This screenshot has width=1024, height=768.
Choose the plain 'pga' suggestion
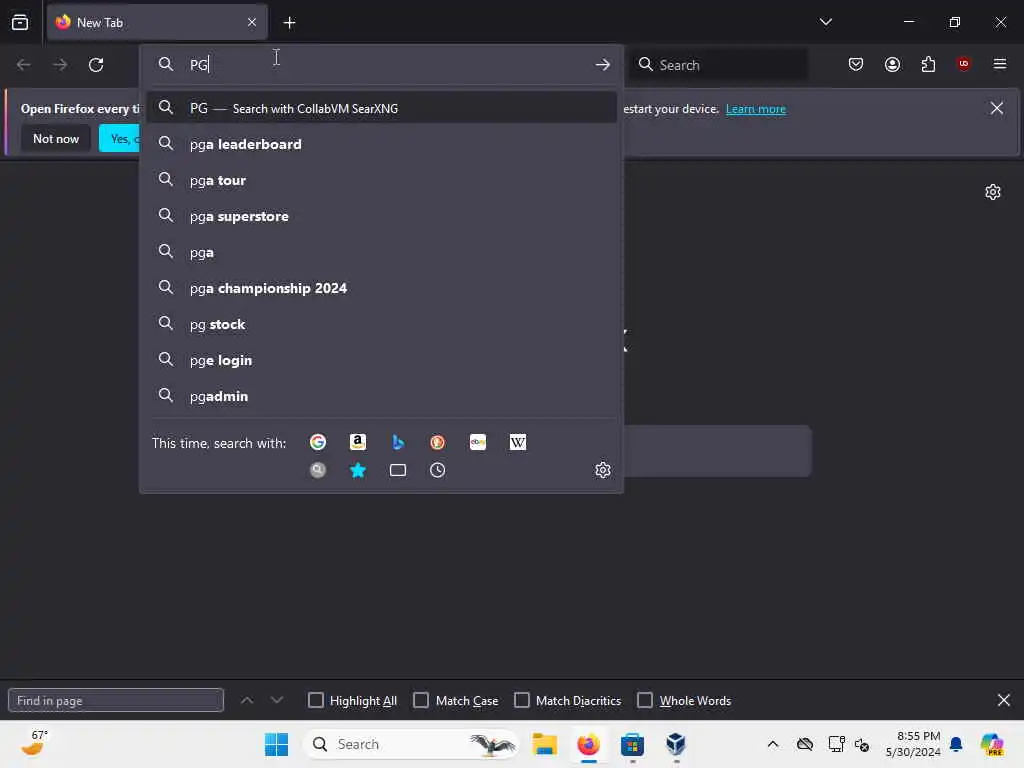point(381,252)
